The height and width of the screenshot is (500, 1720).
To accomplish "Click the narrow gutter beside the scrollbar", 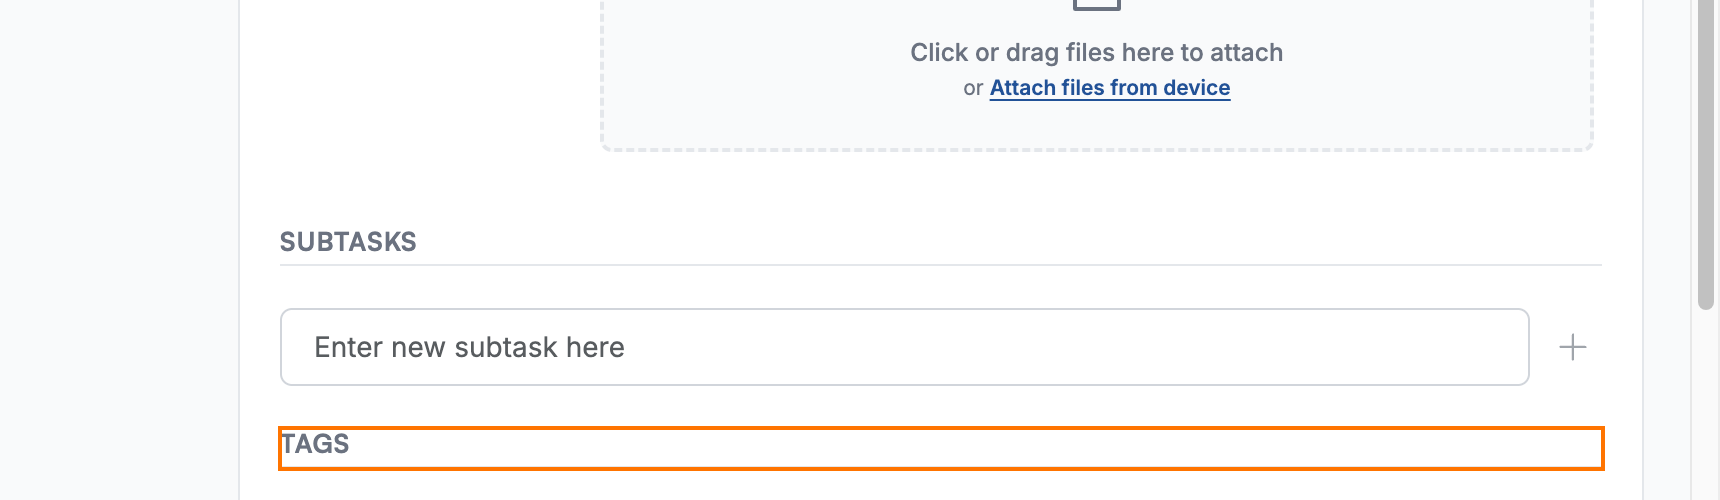I will pyautogui.click(x=1667, y=250).
